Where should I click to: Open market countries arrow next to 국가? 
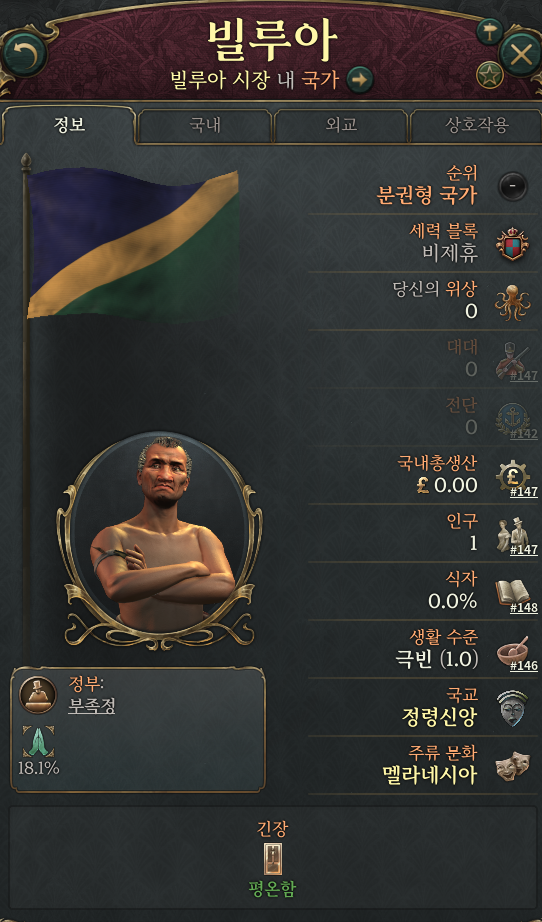(x=360, y=79)
